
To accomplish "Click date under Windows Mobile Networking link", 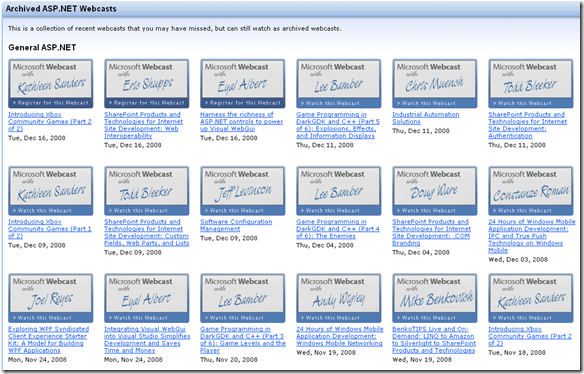I will click(x=326, y=352).
